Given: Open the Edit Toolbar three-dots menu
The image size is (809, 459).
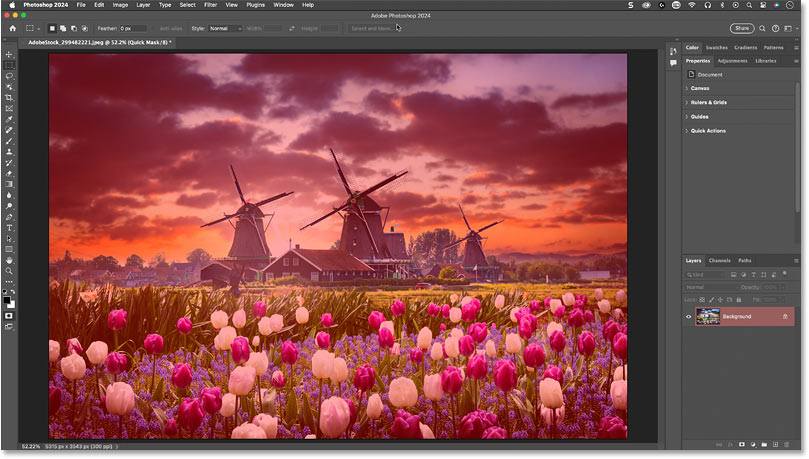Looking at the screenshot, I should click(x=9, y=282).
